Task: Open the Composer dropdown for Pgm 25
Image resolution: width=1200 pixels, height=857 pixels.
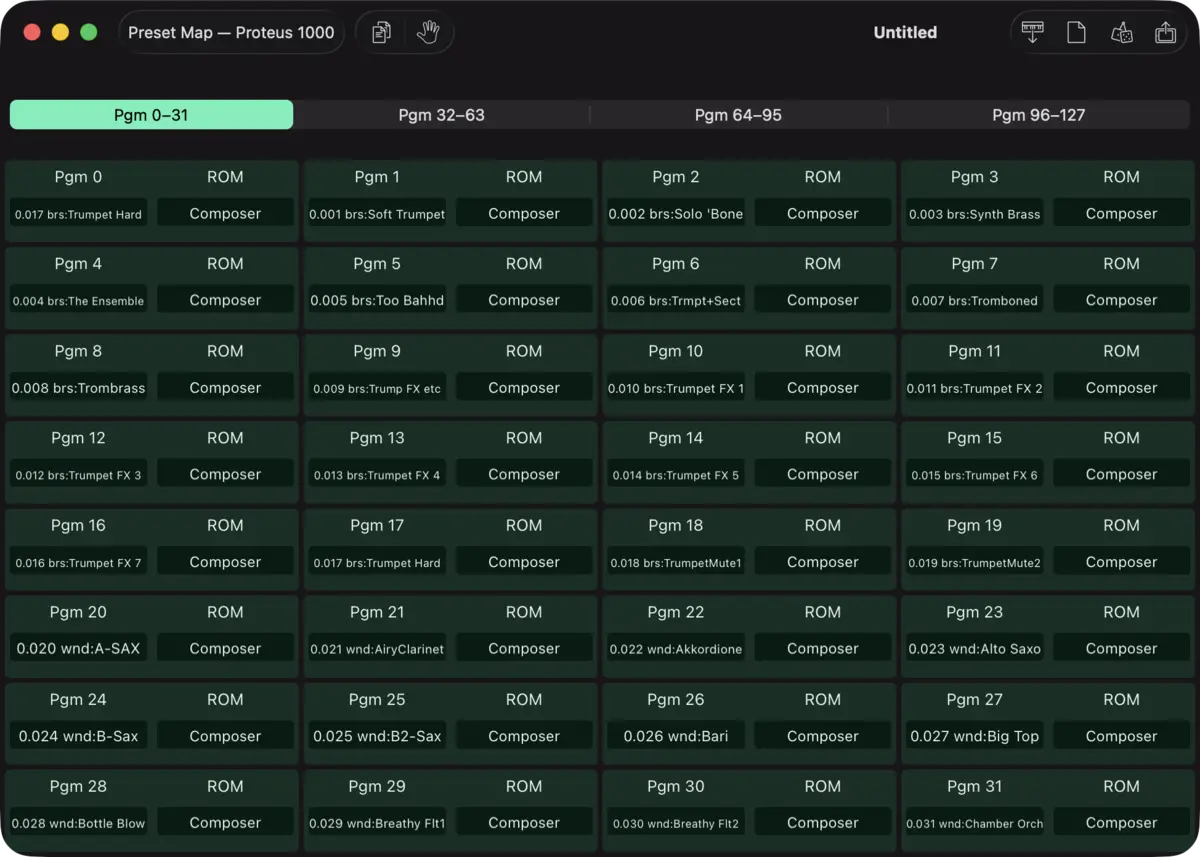Action: [x=524, y=736]
